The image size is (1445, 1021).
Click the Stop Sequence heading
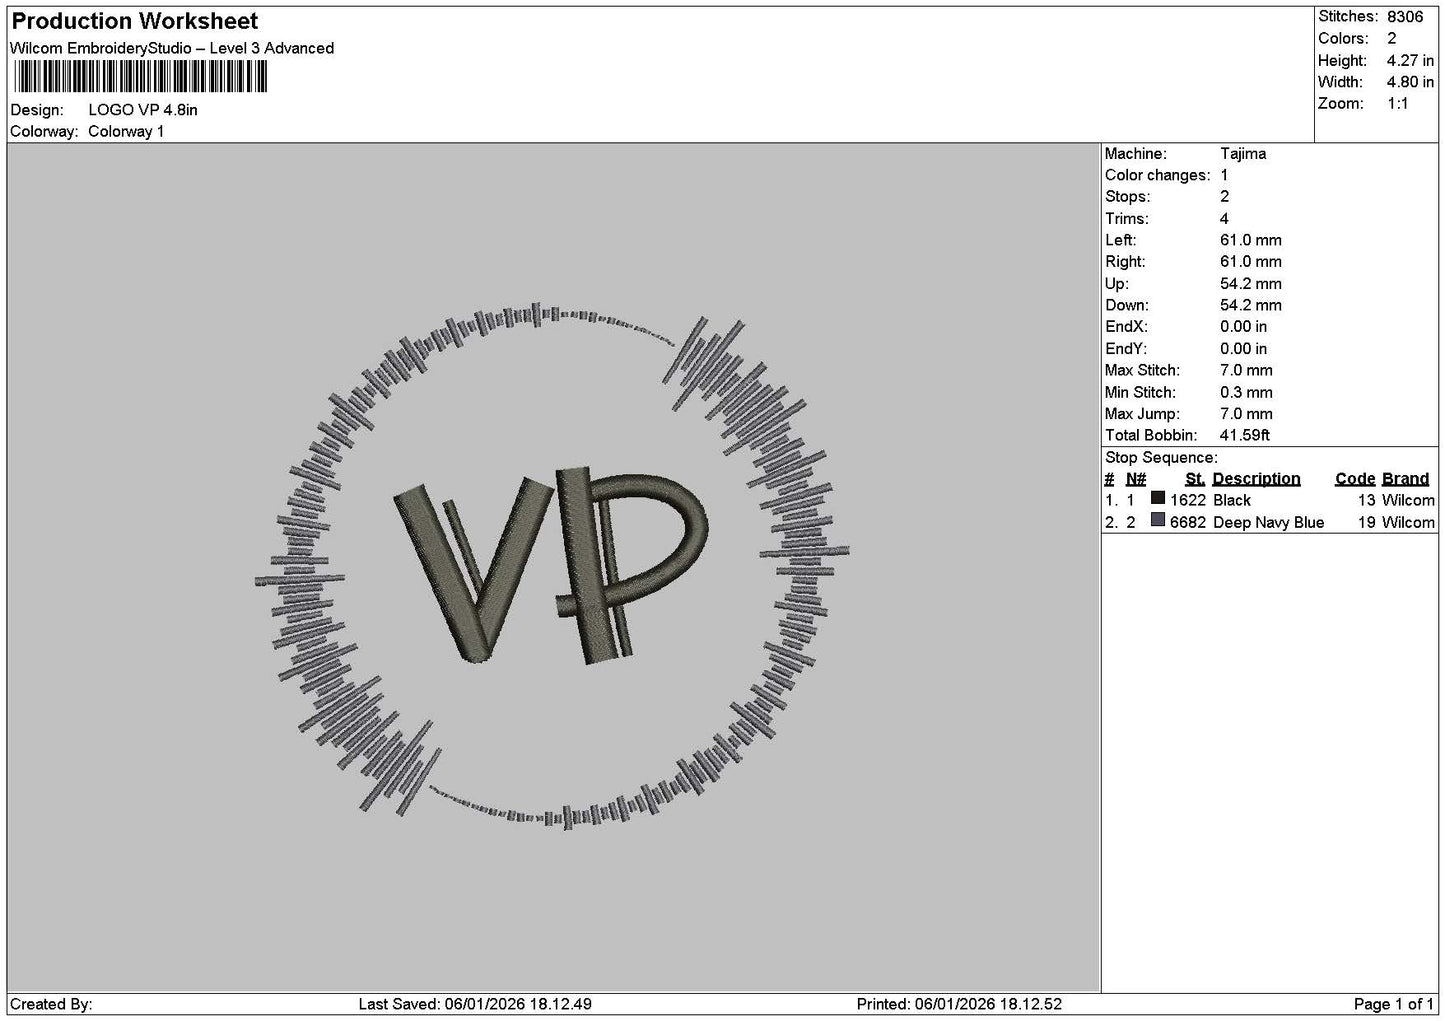pos(1161,458)
